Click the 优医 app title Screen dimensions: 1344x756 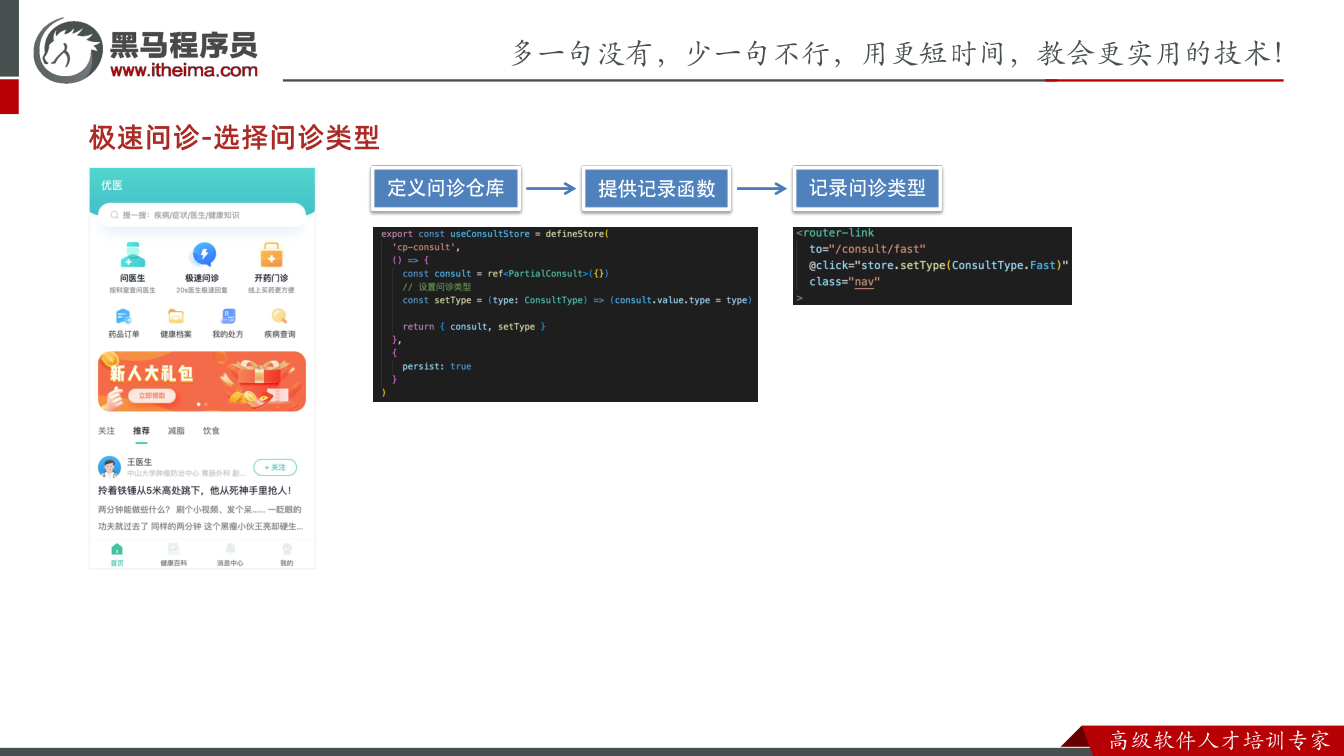click(x=112, y=185)
